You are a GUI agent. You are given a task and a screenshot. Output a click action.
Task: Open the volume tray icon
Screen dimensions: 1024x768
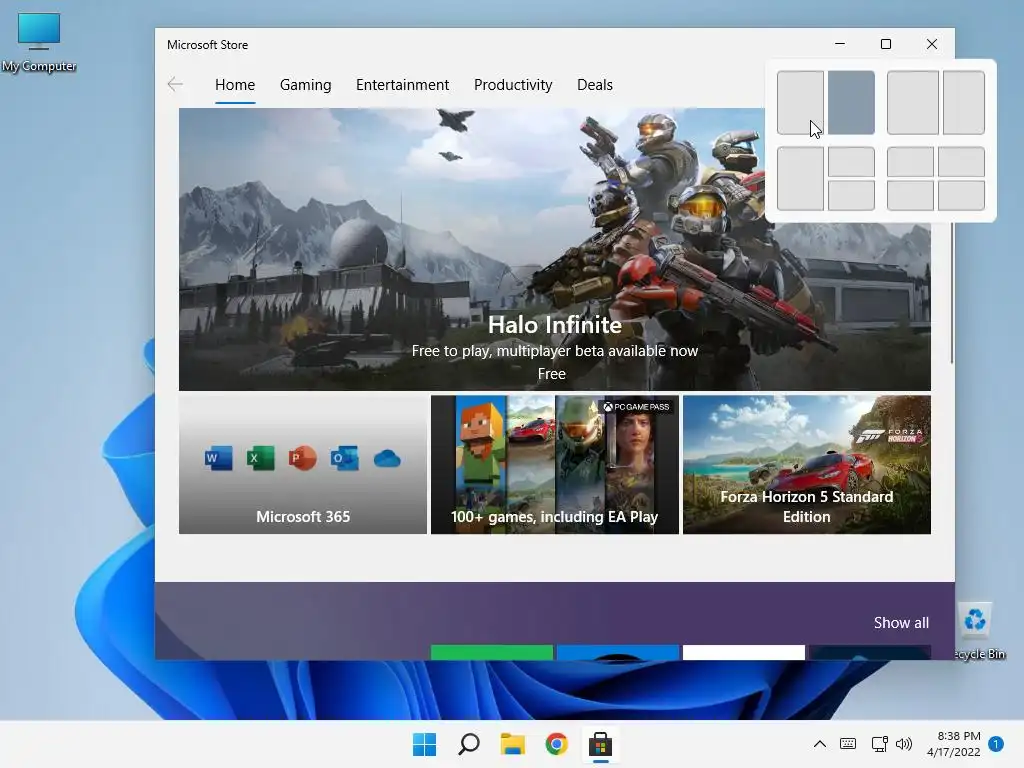click(x=904, y=744)
